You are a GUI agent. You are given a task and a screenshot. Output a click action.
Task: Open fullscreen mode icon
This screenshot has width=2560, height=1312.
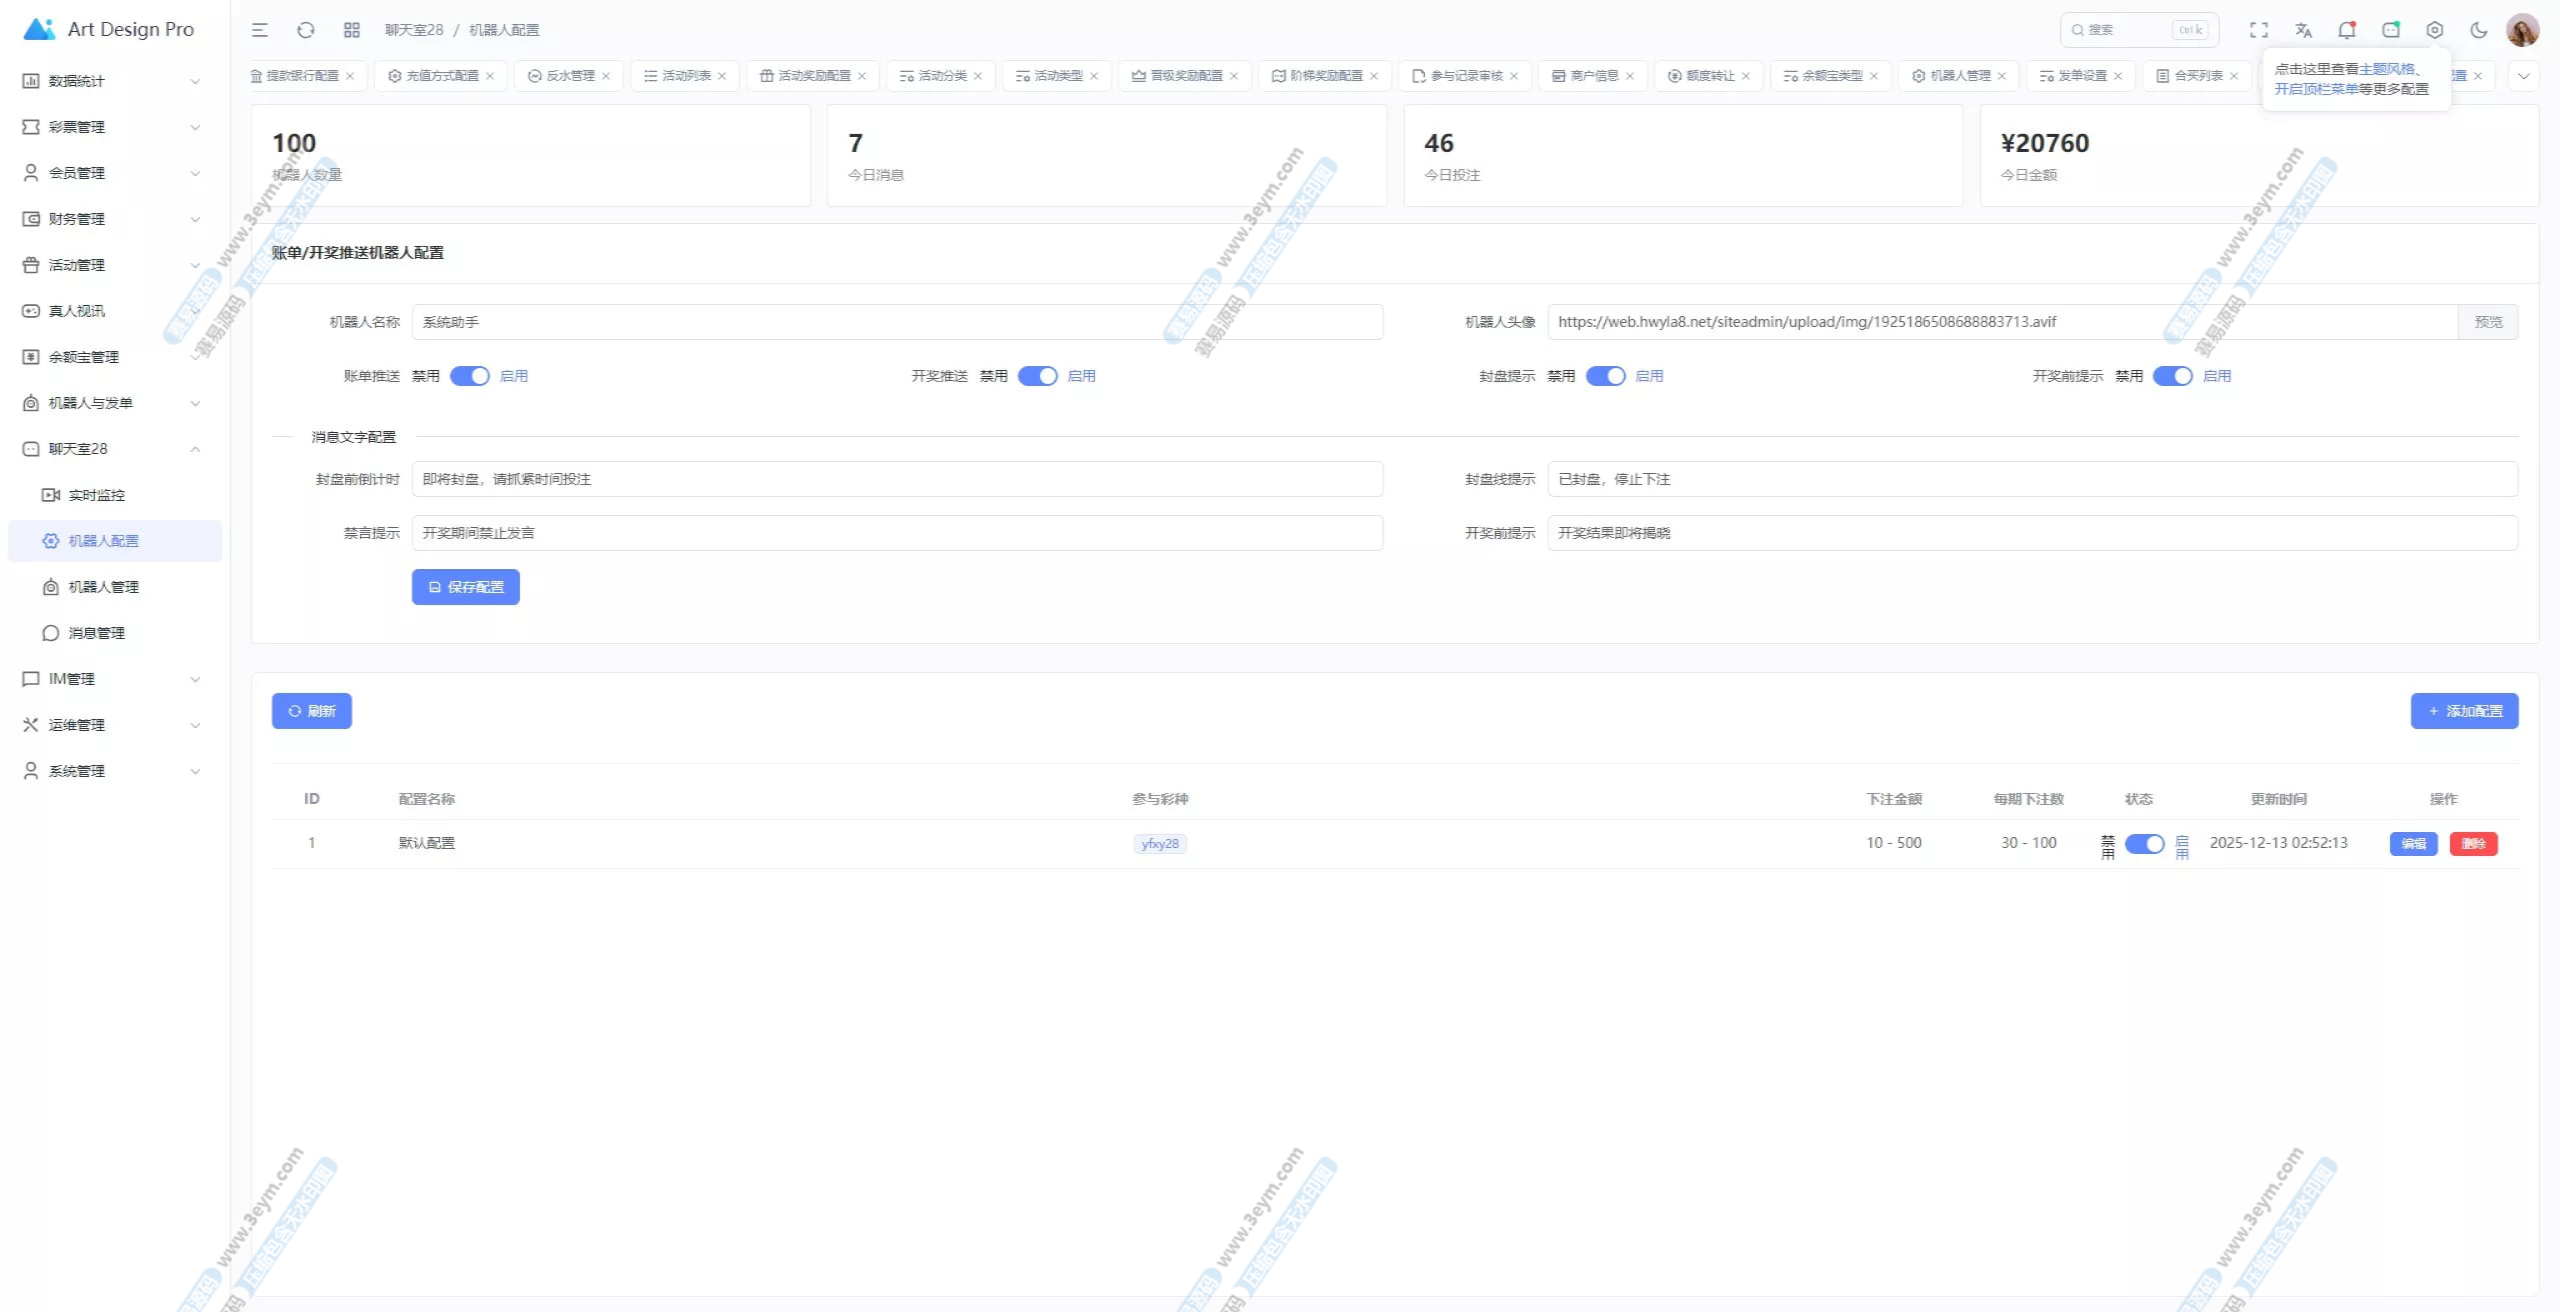[2259, 30]
